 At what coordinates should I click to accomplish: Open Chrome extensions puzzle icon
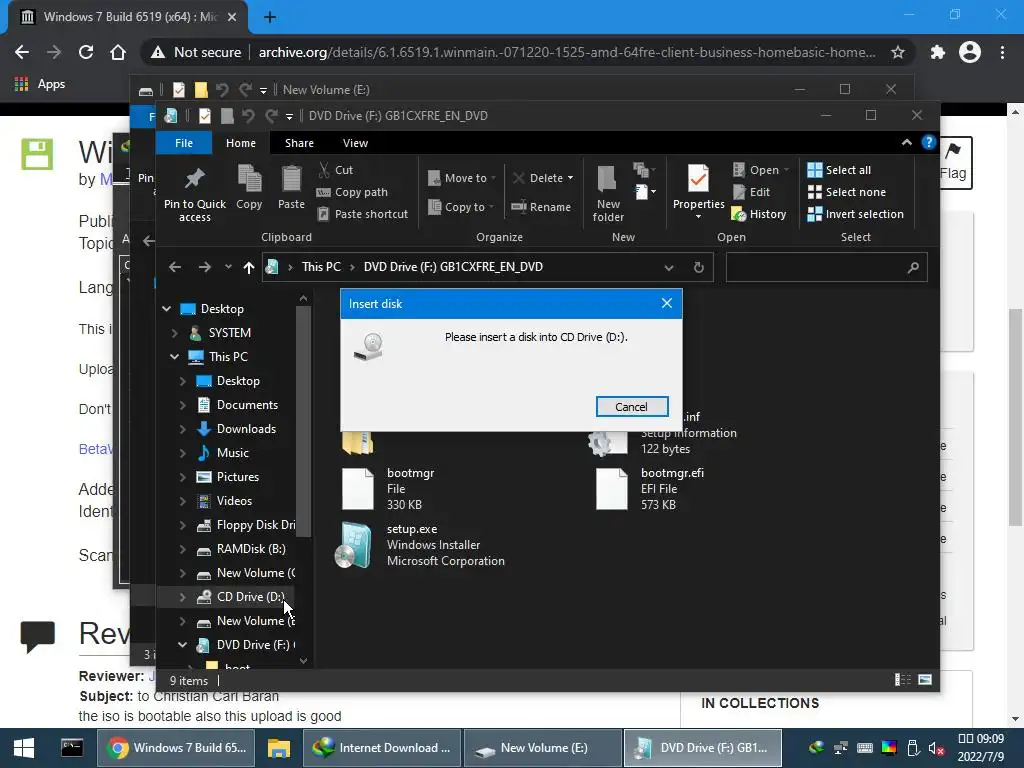[938, 52]
